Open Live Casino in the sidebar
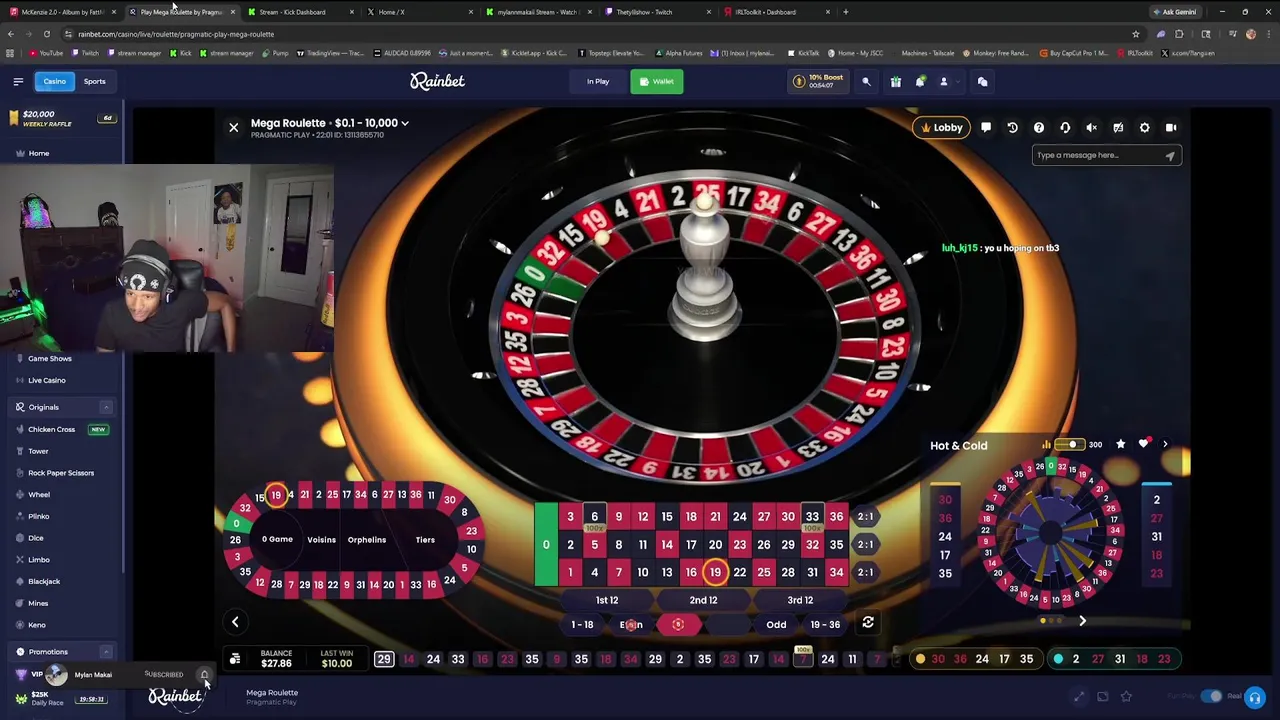 (46, 380)
